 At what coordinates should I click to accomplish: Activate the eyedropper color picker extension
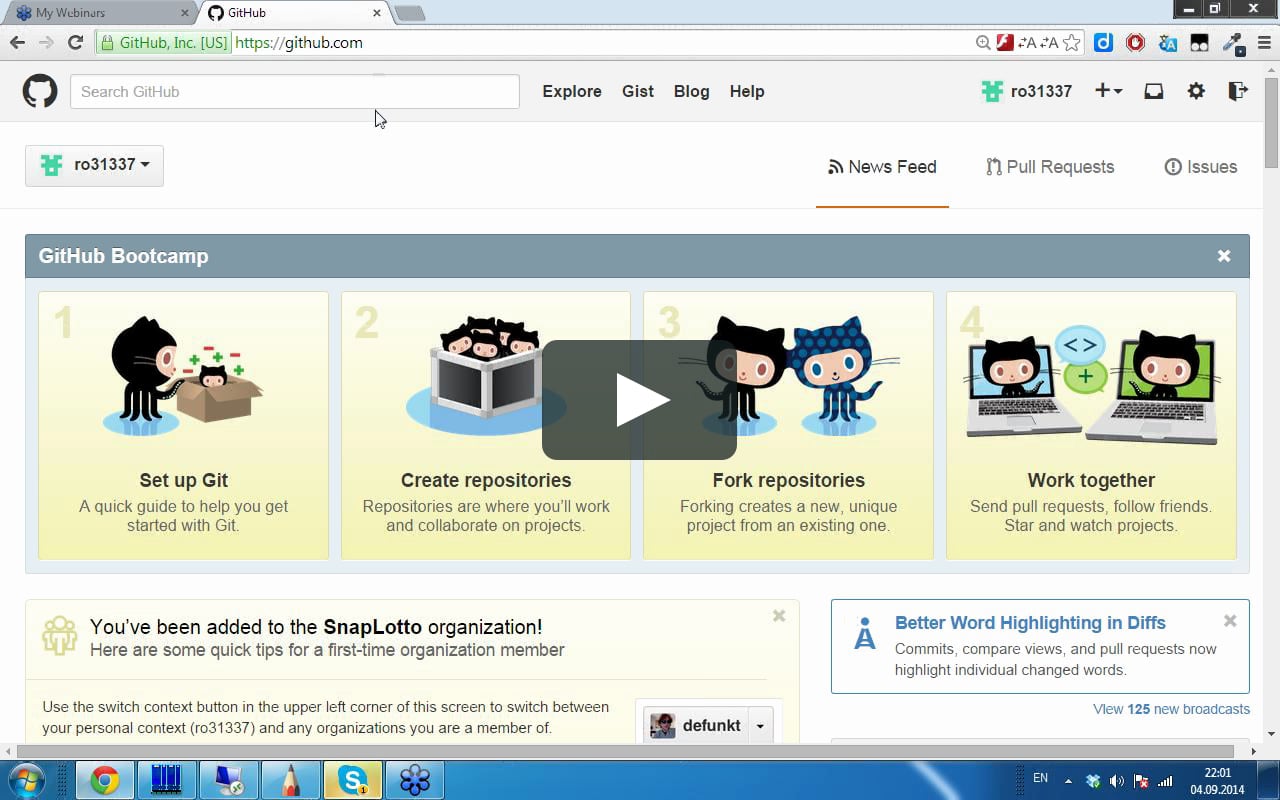[1232, 42]
